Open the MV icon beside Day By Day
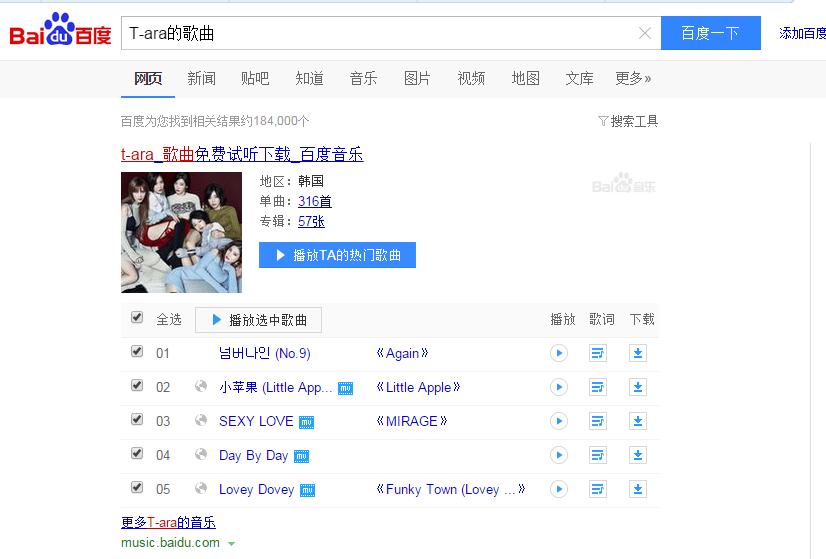The width and height of the screenshot is (826, 559). pos(301,456)
